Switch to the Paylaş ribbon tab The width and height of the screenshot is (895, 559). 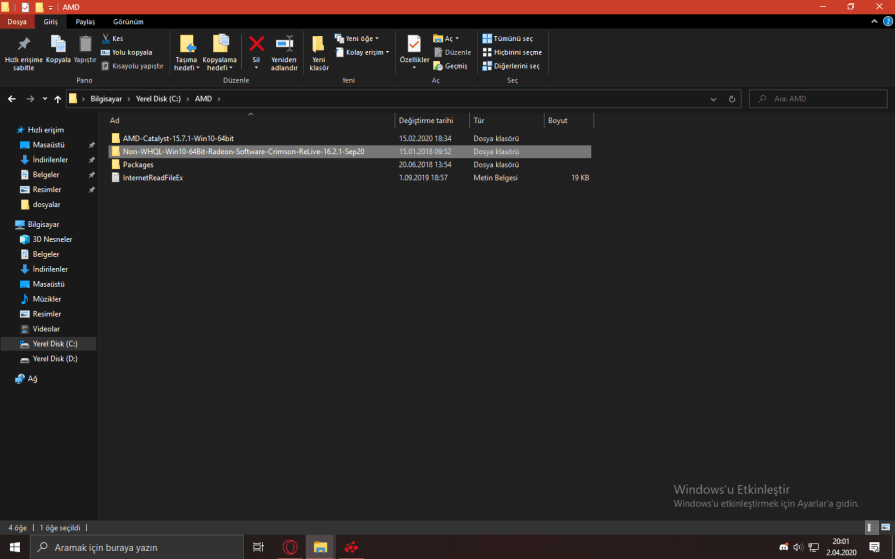(x=85, y=22)
